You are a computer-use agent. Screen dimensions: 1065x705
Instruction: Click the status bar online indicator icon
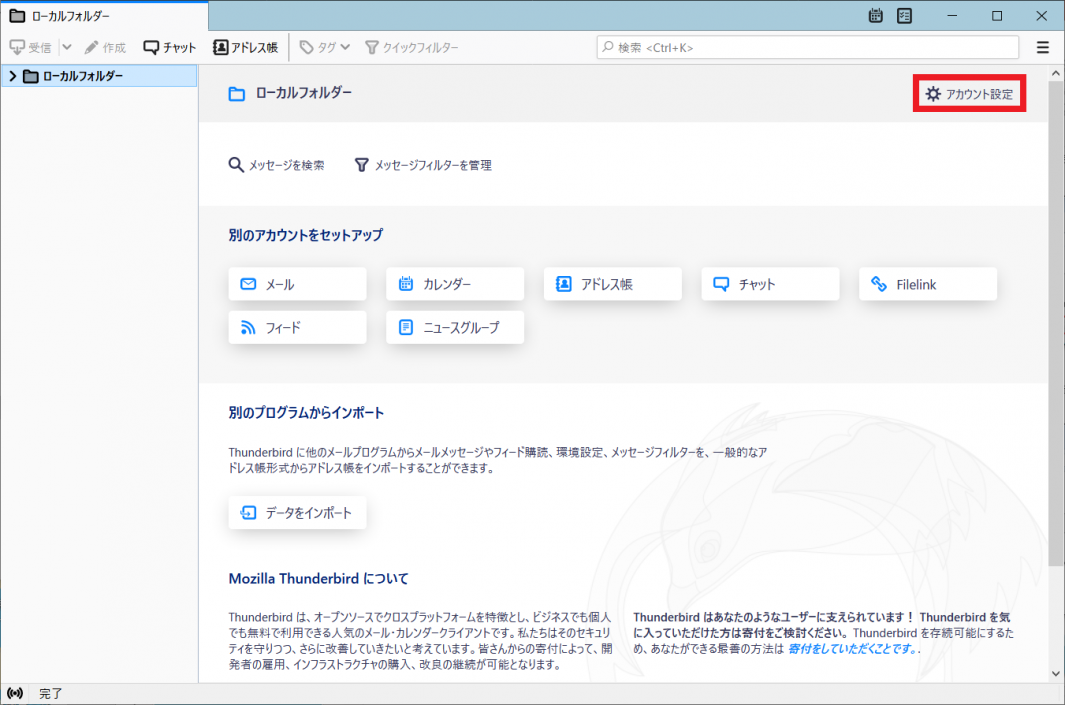pos(15,693)
